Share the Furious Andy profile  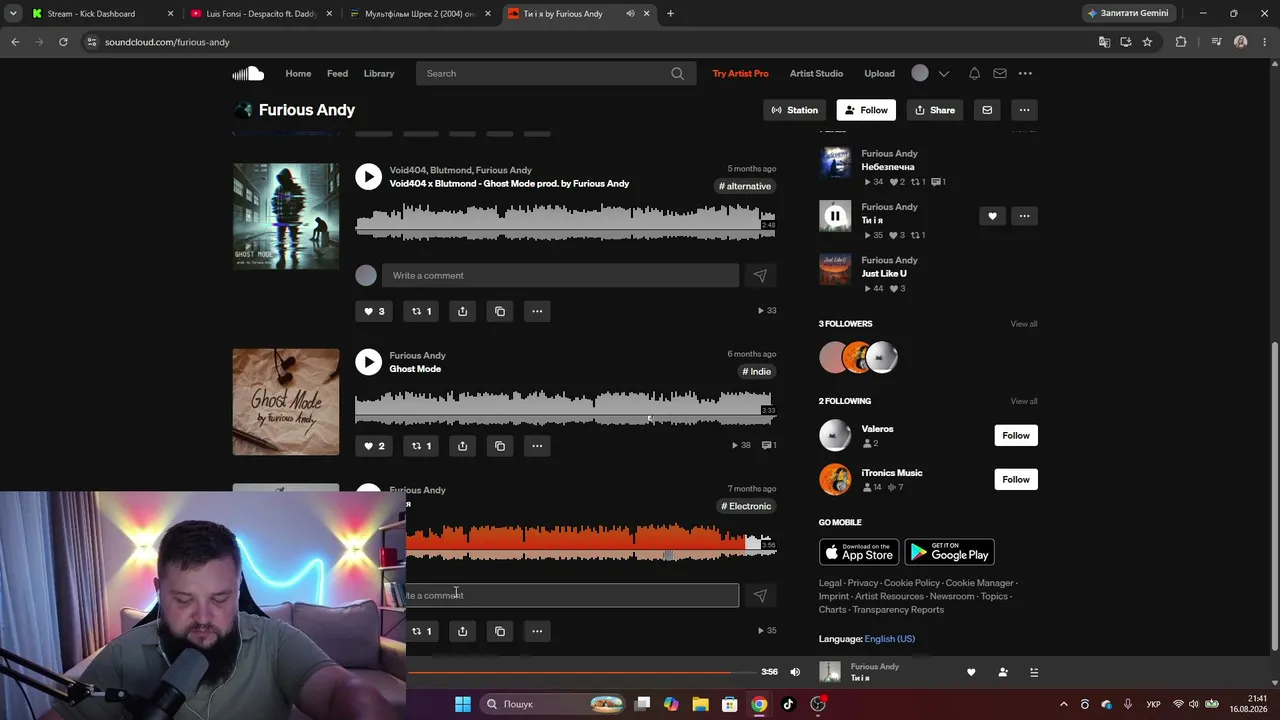pyautogui.click(x=935, y=110)
